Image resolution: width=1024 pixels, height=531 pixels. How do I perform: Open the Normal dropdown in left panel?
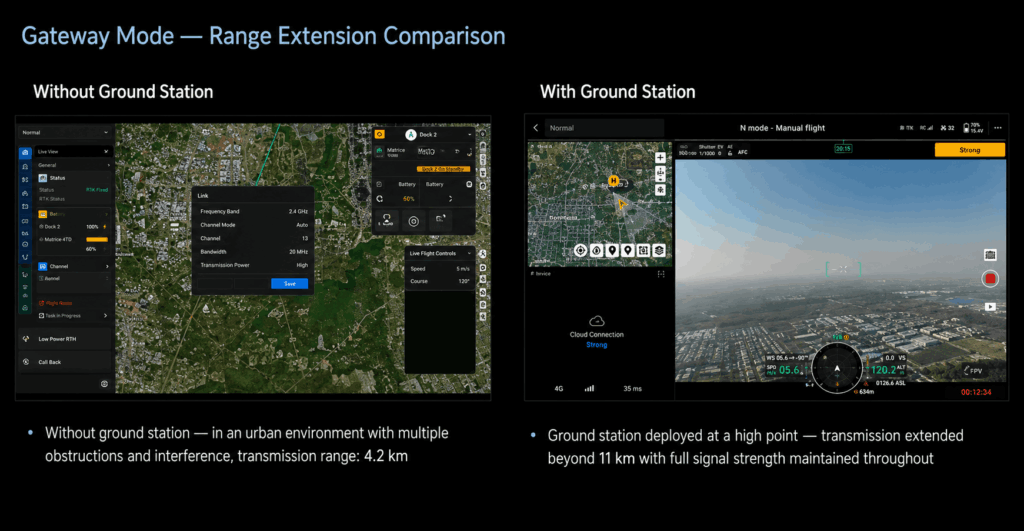(x=65, y=133)
